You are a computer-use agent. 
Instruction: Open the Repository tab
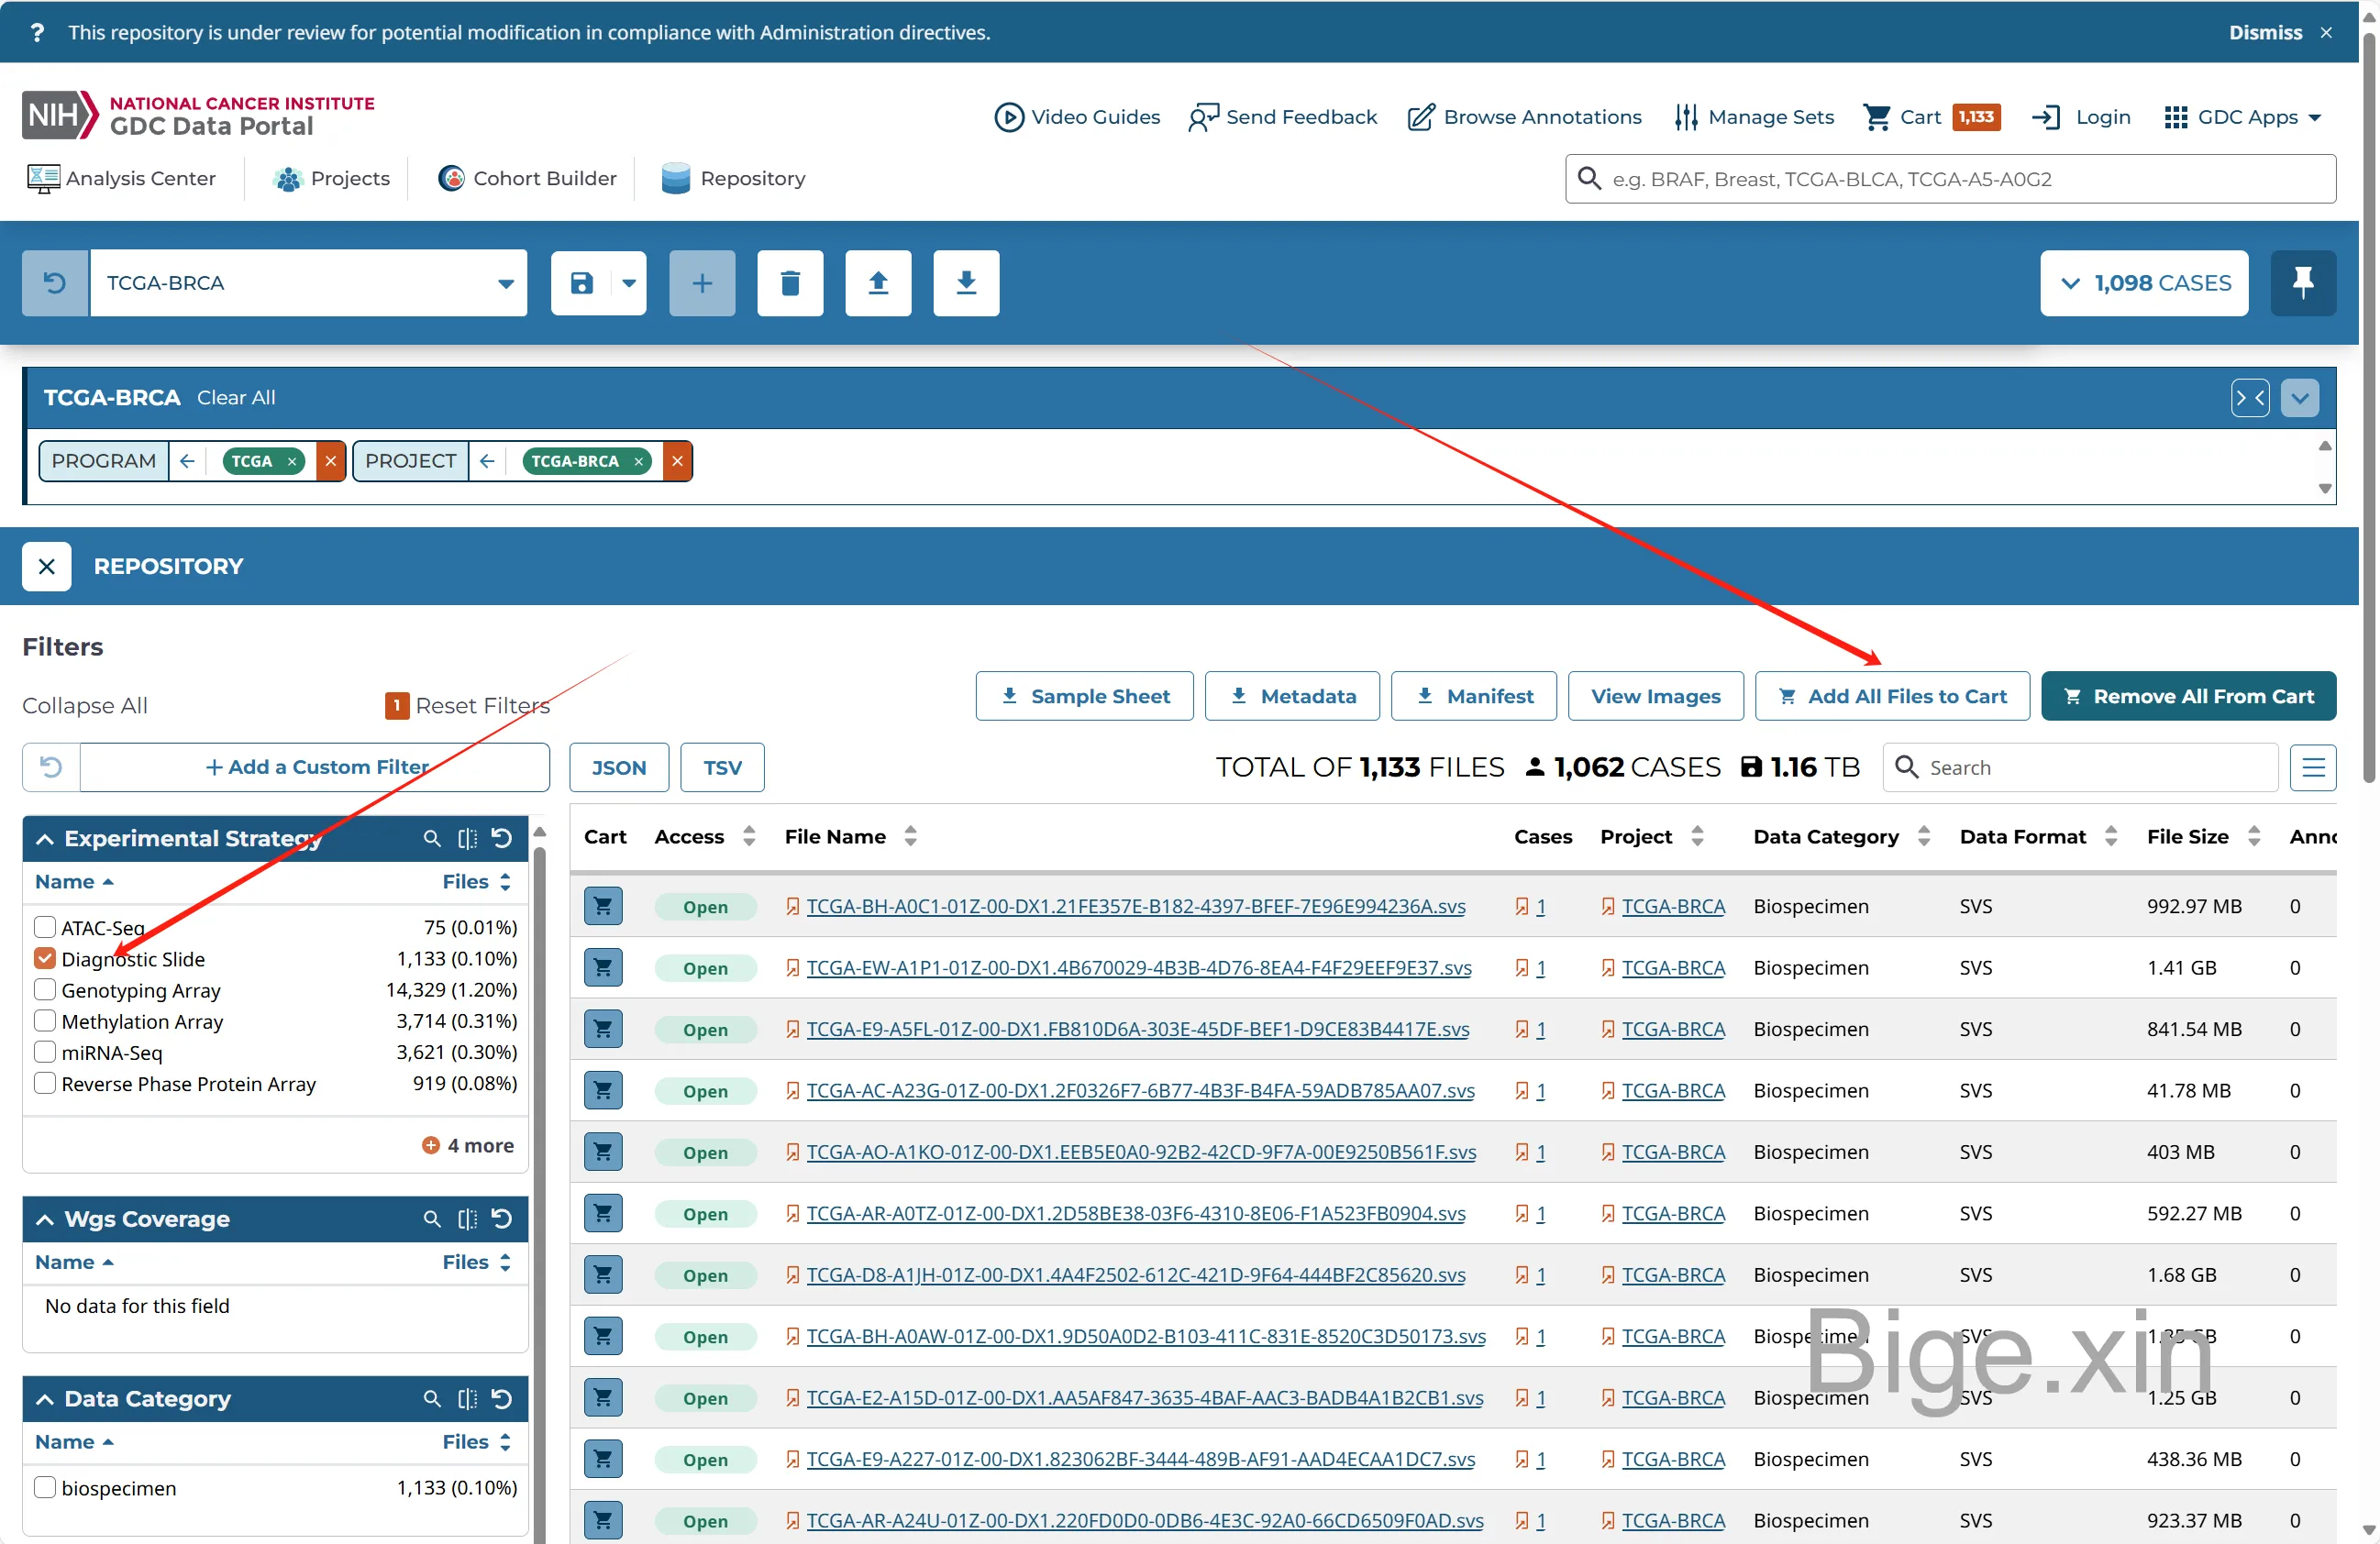tap(734, 178)
